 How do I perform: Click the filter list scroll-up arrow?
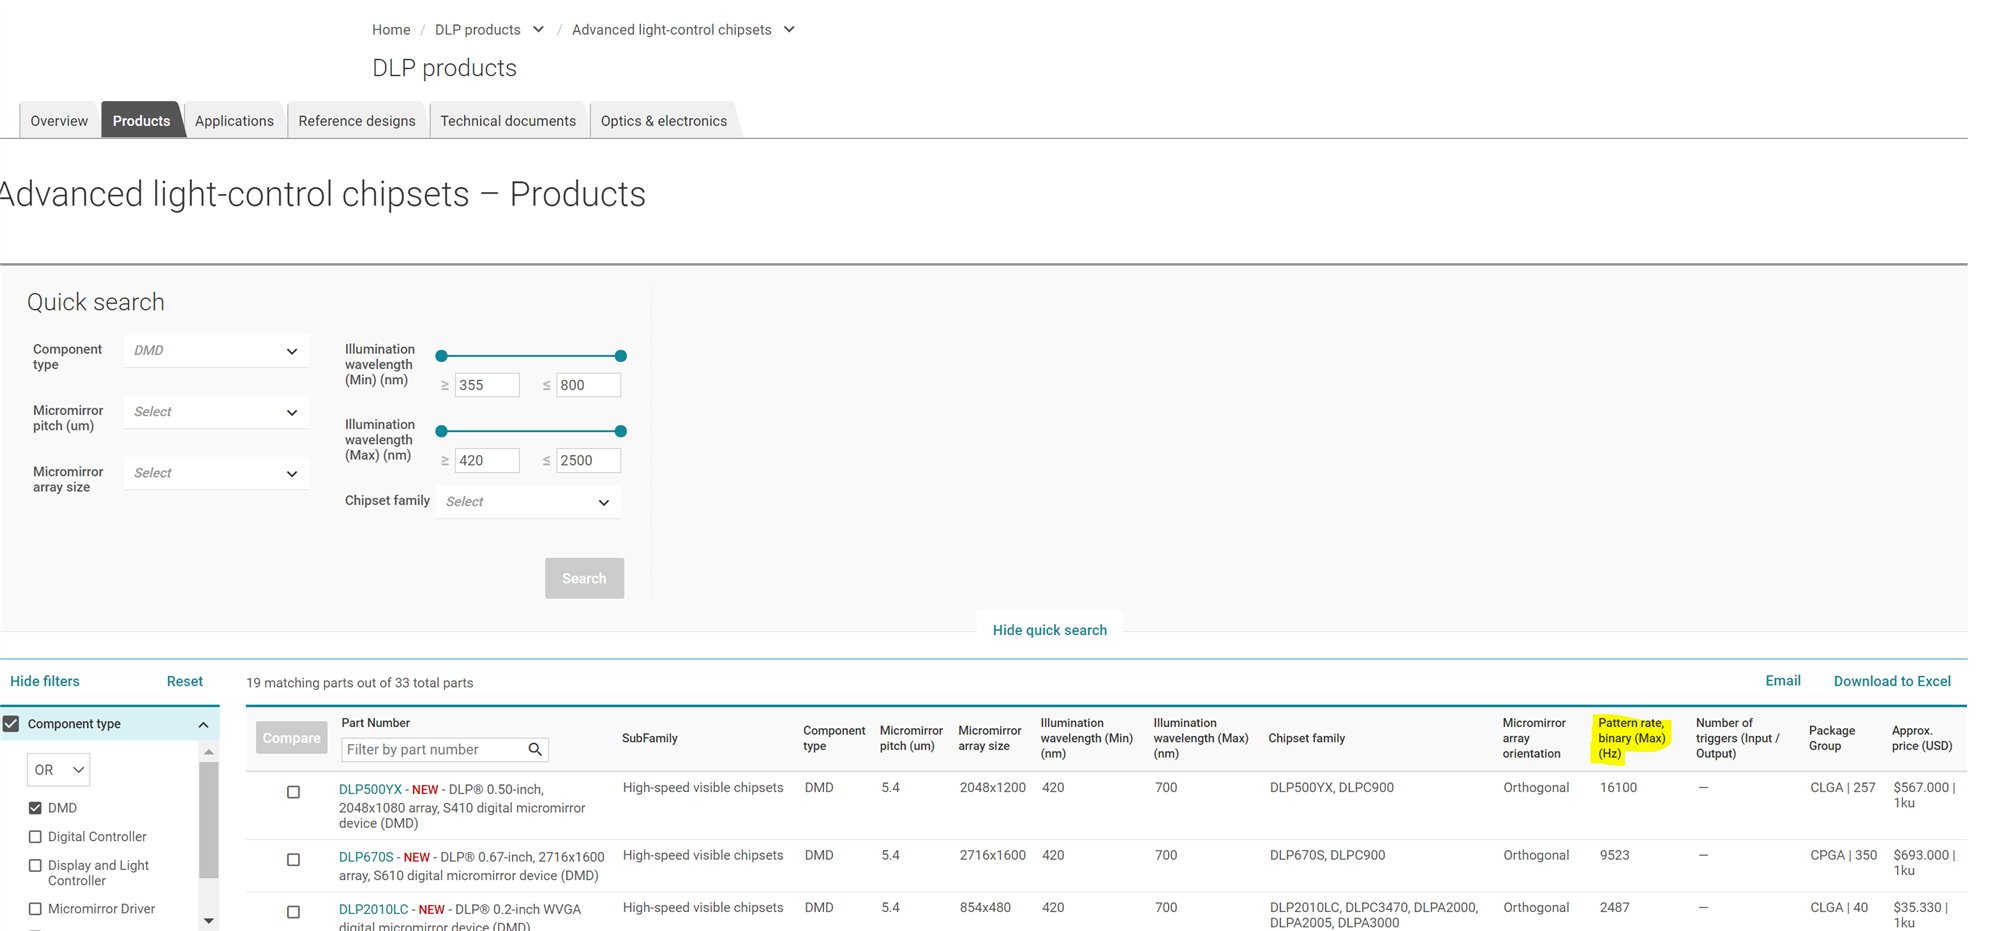coord(208,752)
